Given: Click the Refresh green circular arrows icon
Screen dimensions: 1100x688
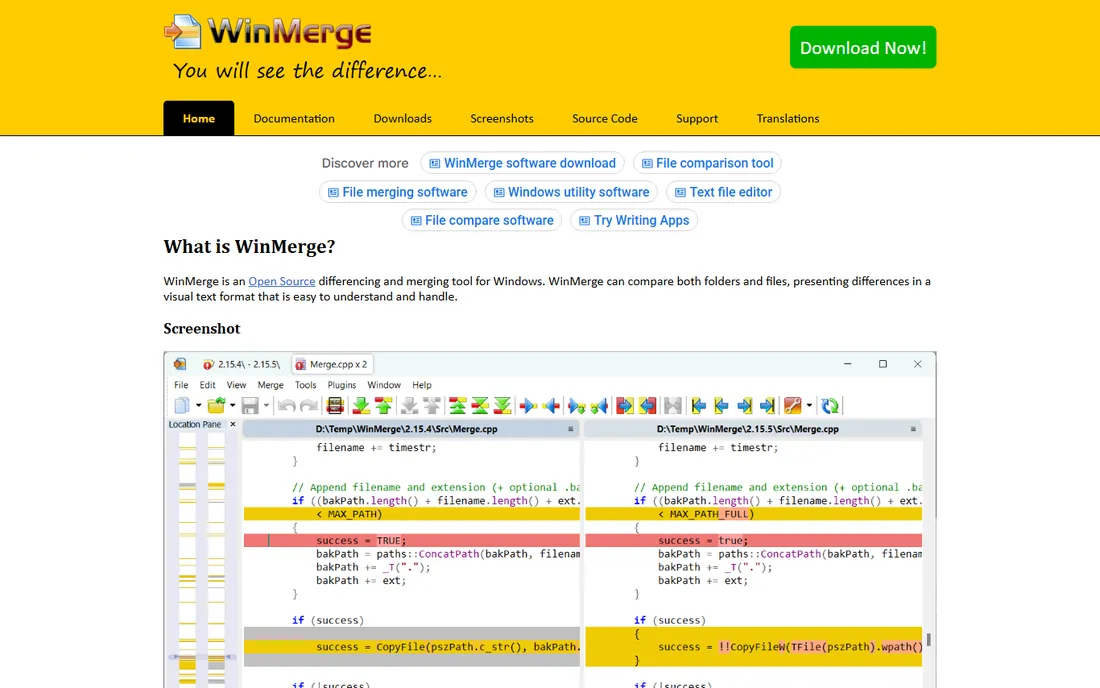Looking at the screenshot, I should point(831,405).
